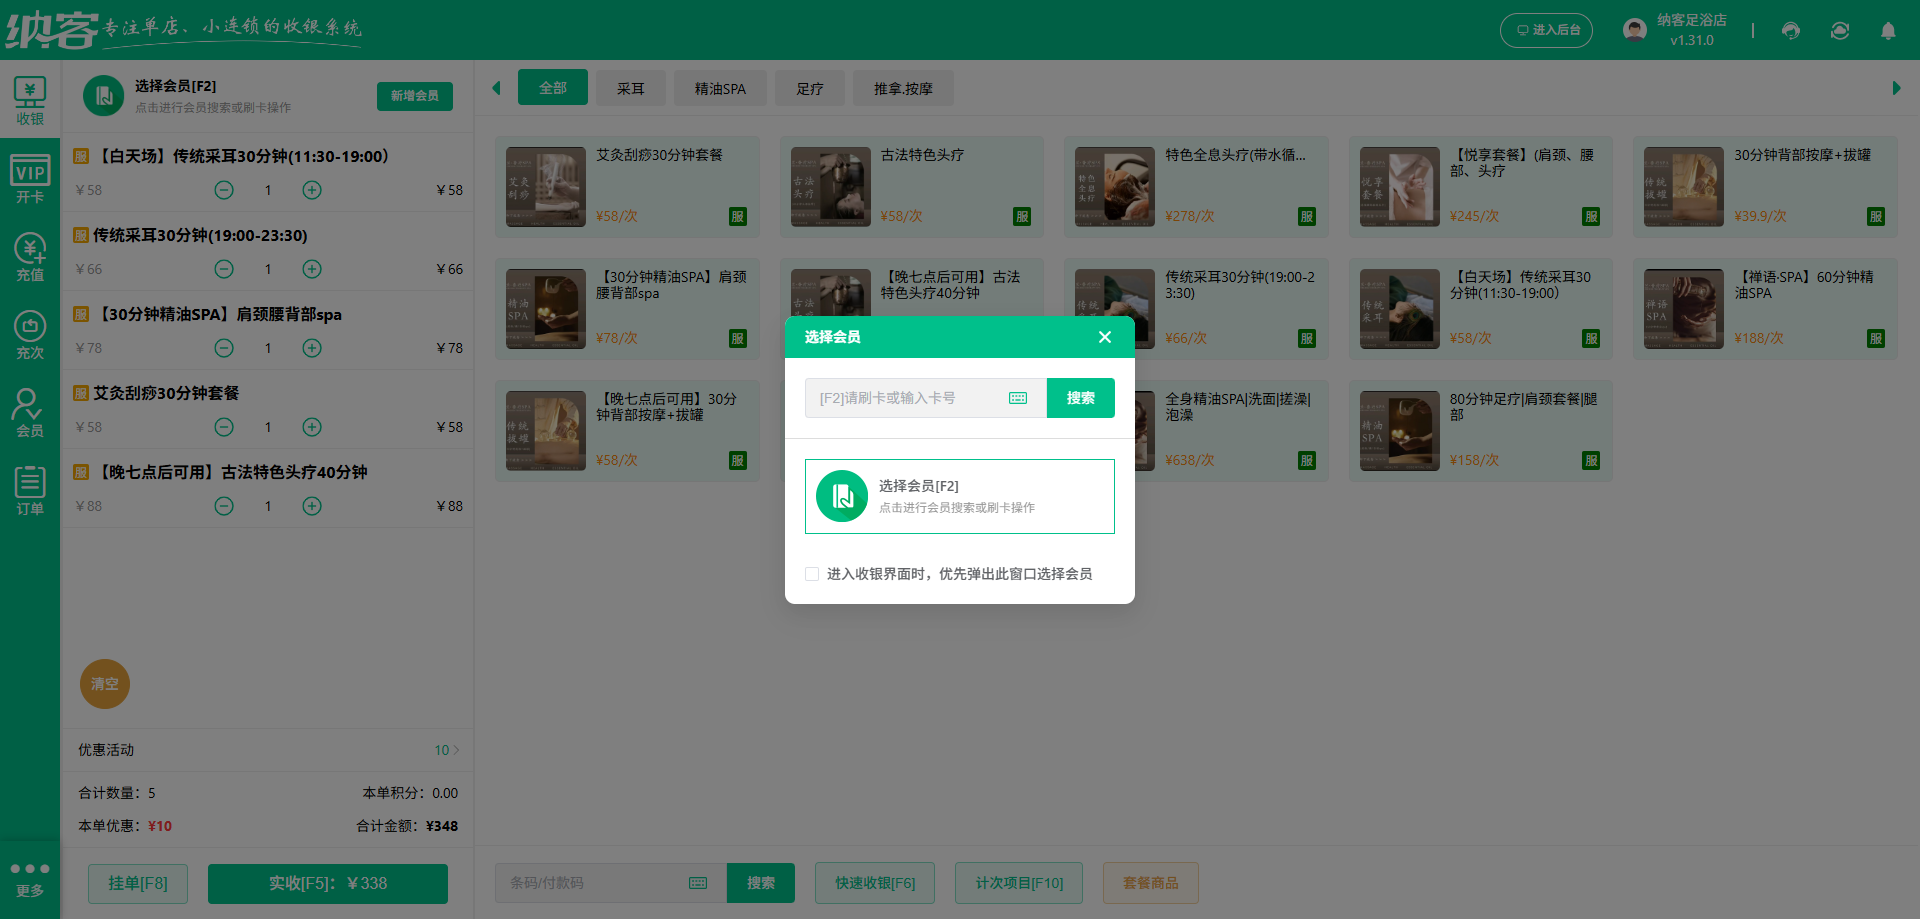Go to 会员 member management icon
Viewport: 1920px width, 919px height.
point(30,413)
